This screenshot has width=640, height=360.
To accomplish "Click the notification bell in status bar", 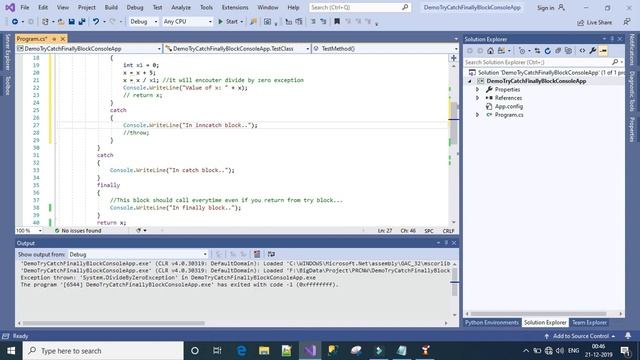I will click(x=628, y=336).
